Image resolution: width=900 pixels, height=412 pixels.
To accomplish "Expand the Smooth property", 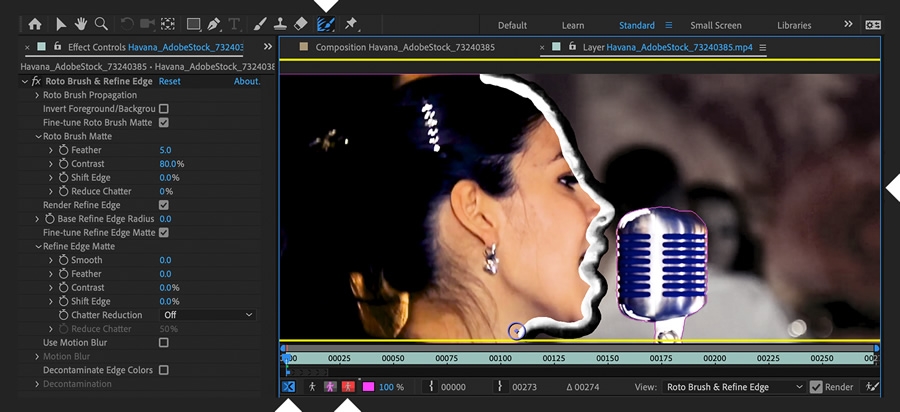I will [x=51, y=260].
